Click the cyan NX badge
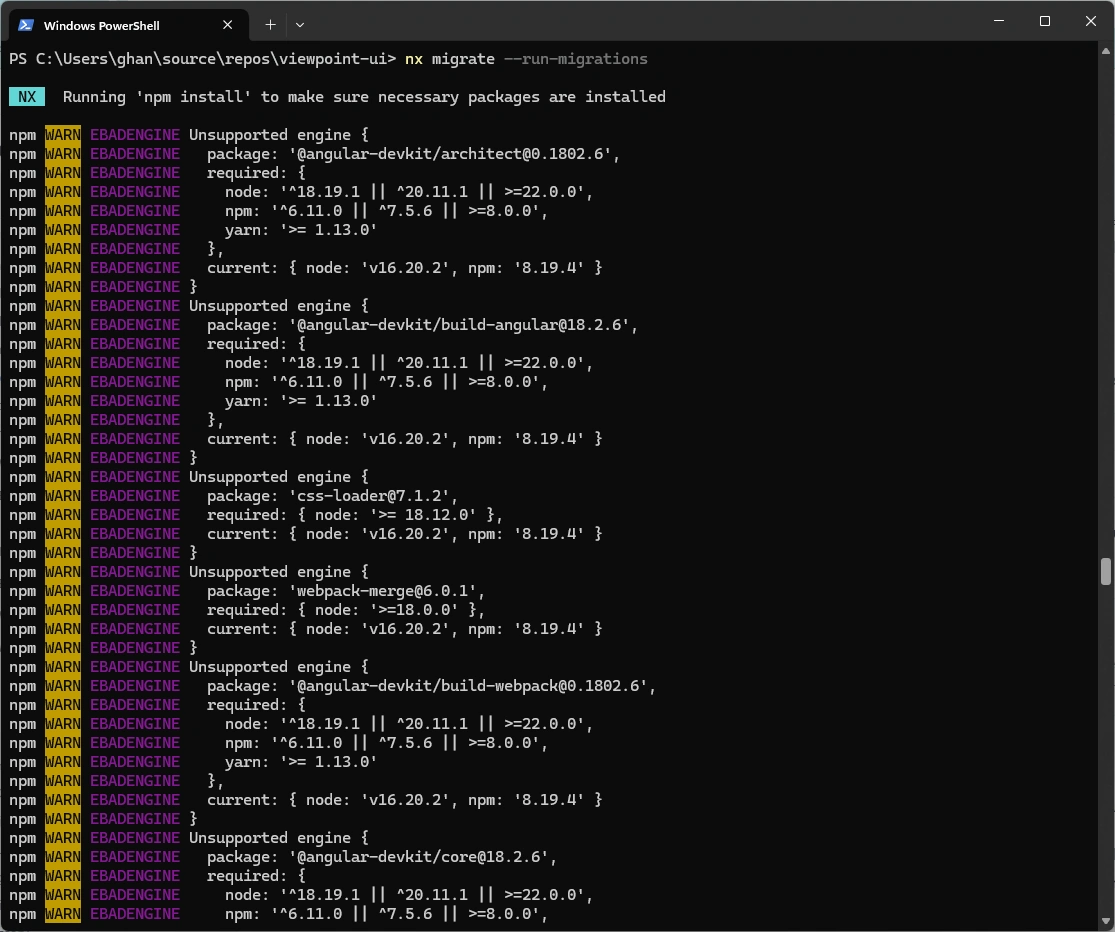The height and width of the screenshot is (932, 1115). [27, 97]
